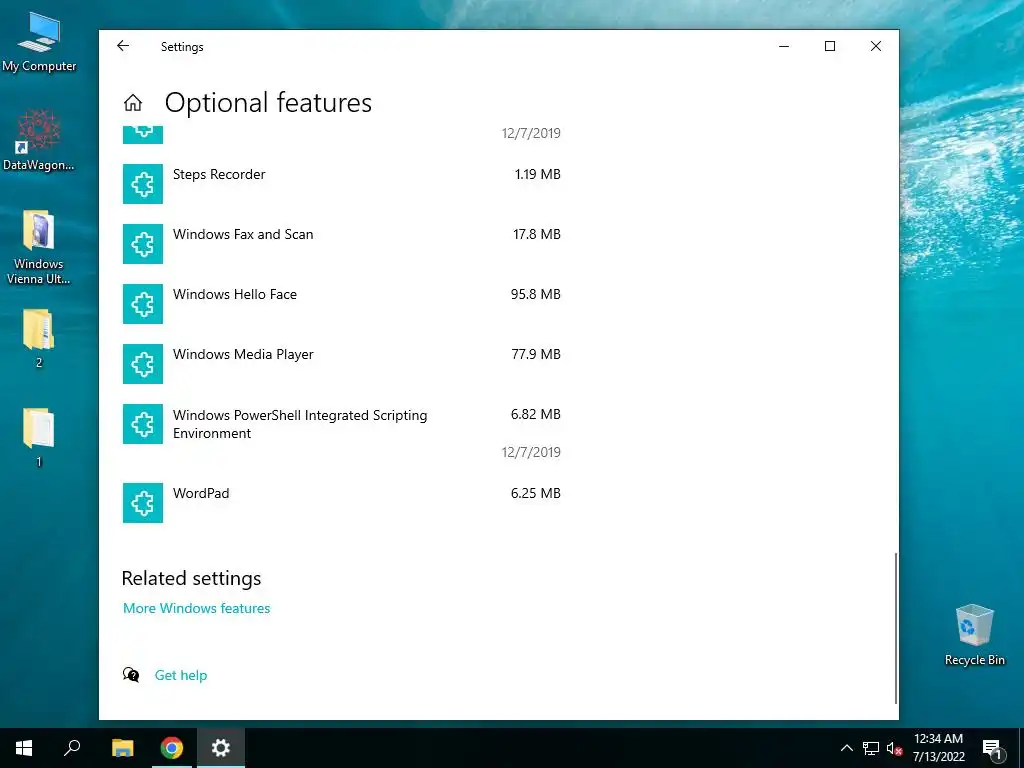
Task: Select the desktop folder named 2
Action: click(39, 339)
